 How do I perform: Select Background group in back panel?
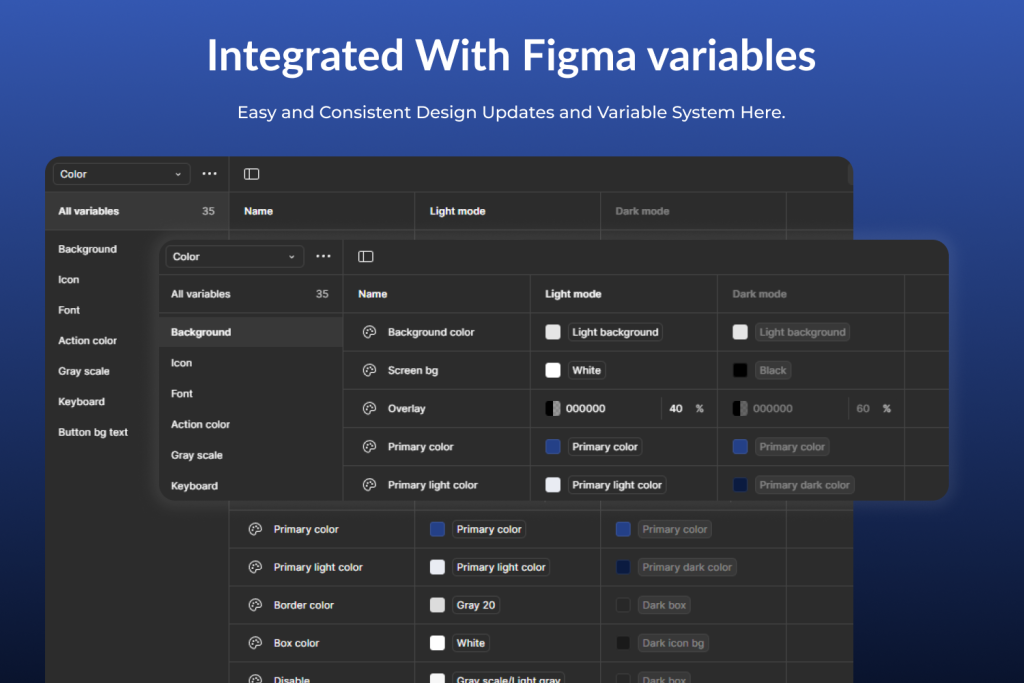coord(88,249)
